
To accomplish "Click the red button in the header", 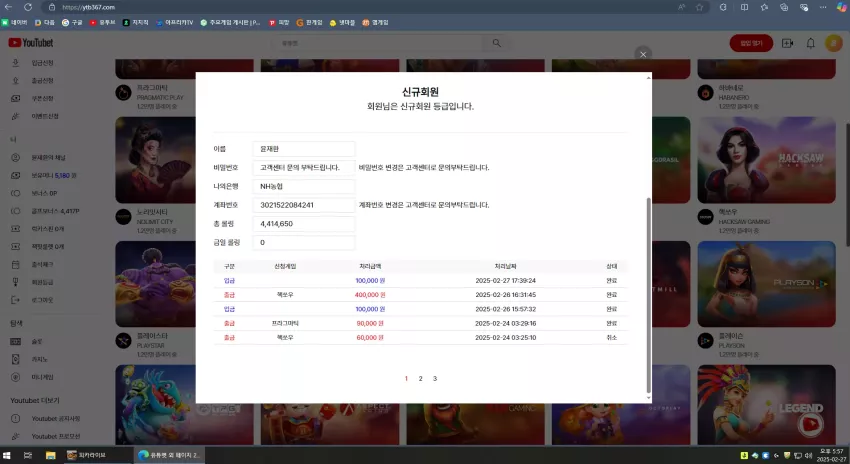I will 751,43.
